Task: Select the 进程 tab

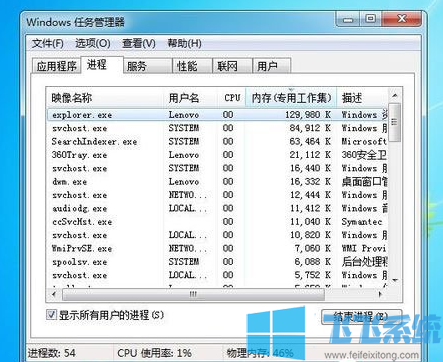Action: tap(102, 65)
